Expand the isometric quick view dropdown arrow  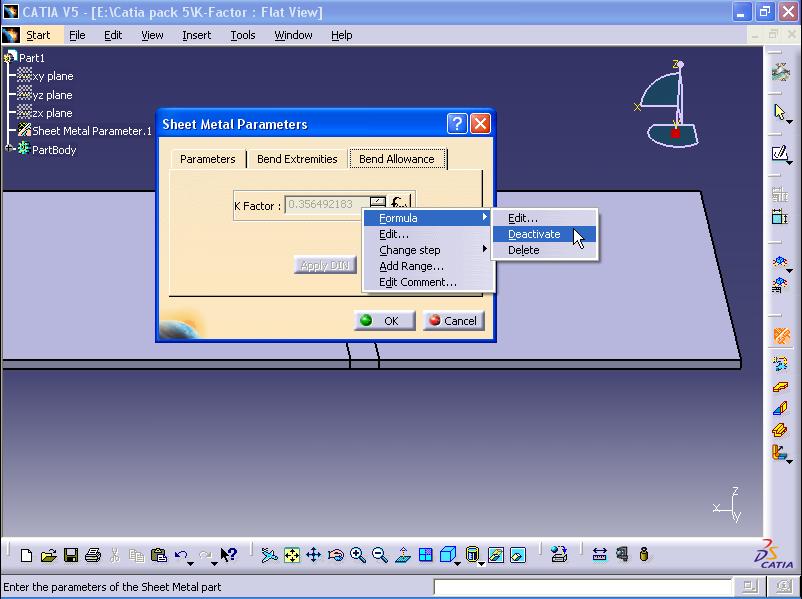[x=457, y=563]
